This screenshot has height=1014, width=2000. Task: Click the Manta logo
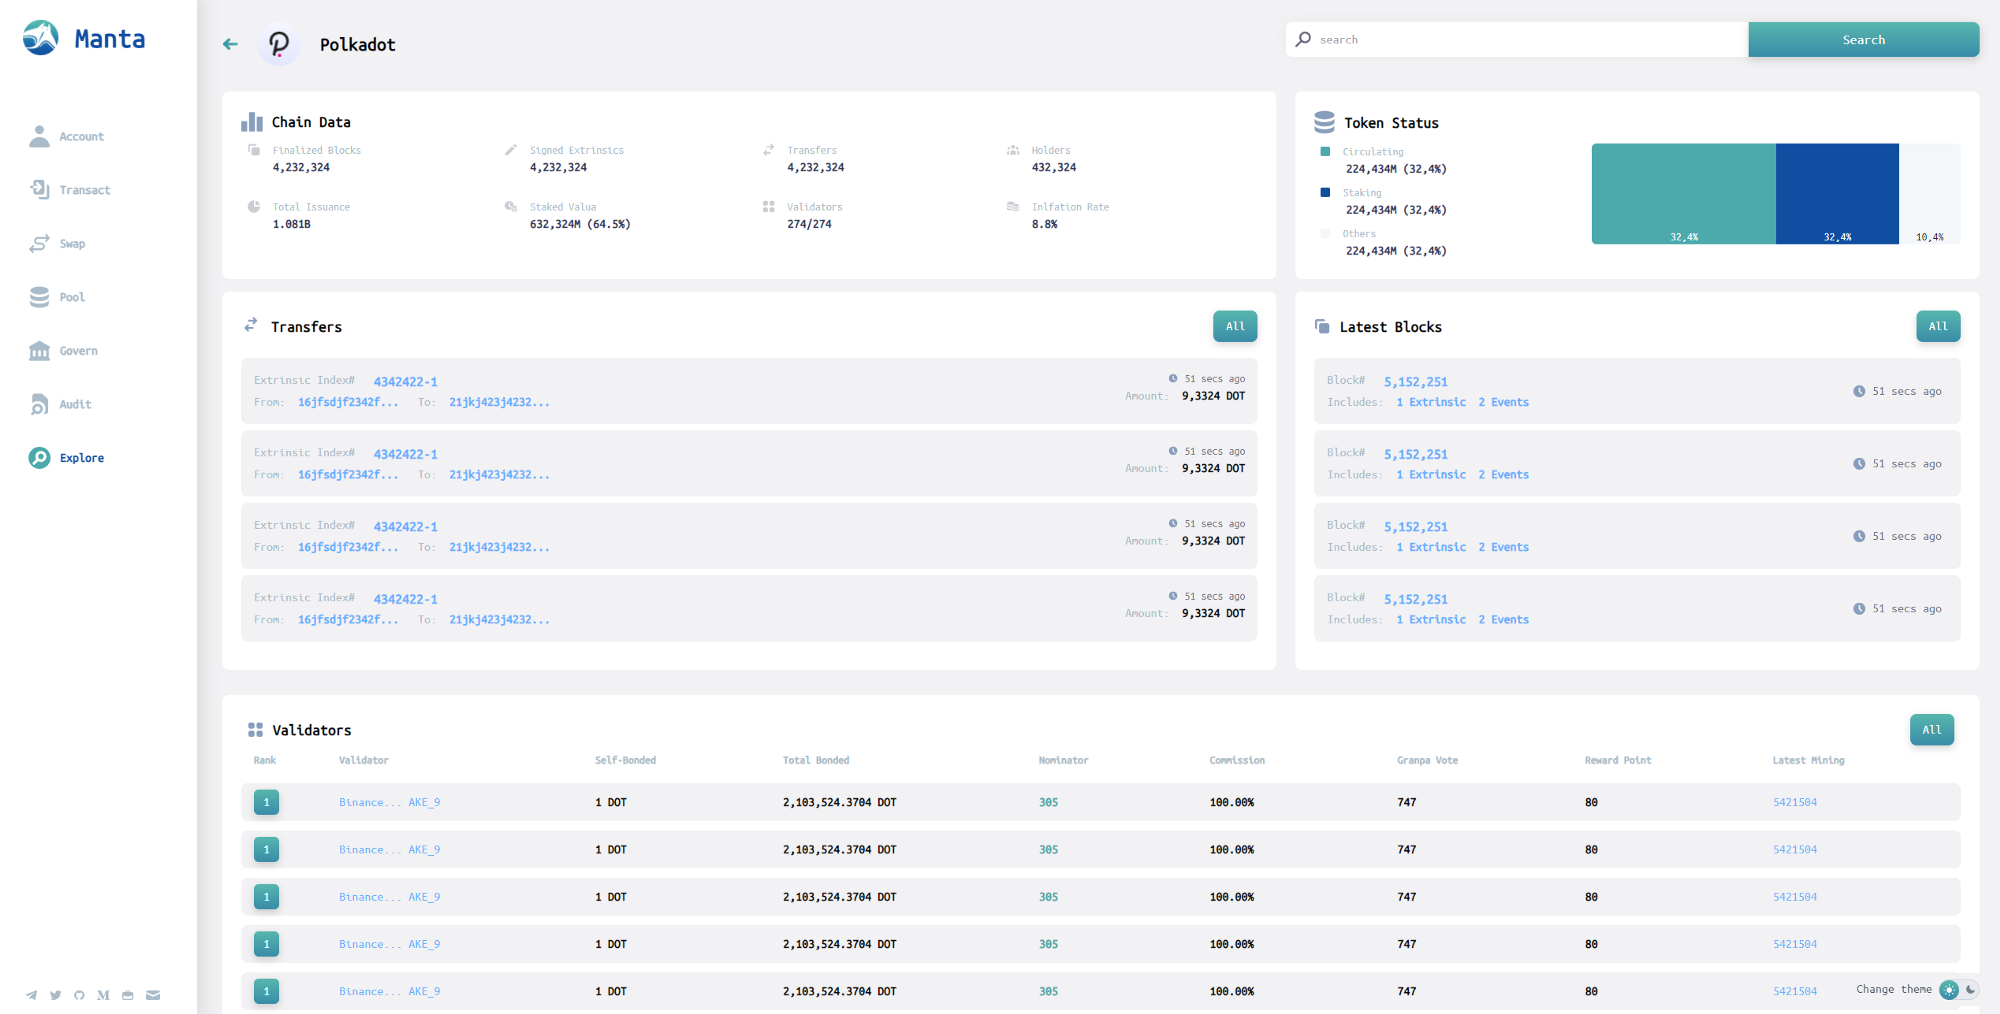[84, 38]
